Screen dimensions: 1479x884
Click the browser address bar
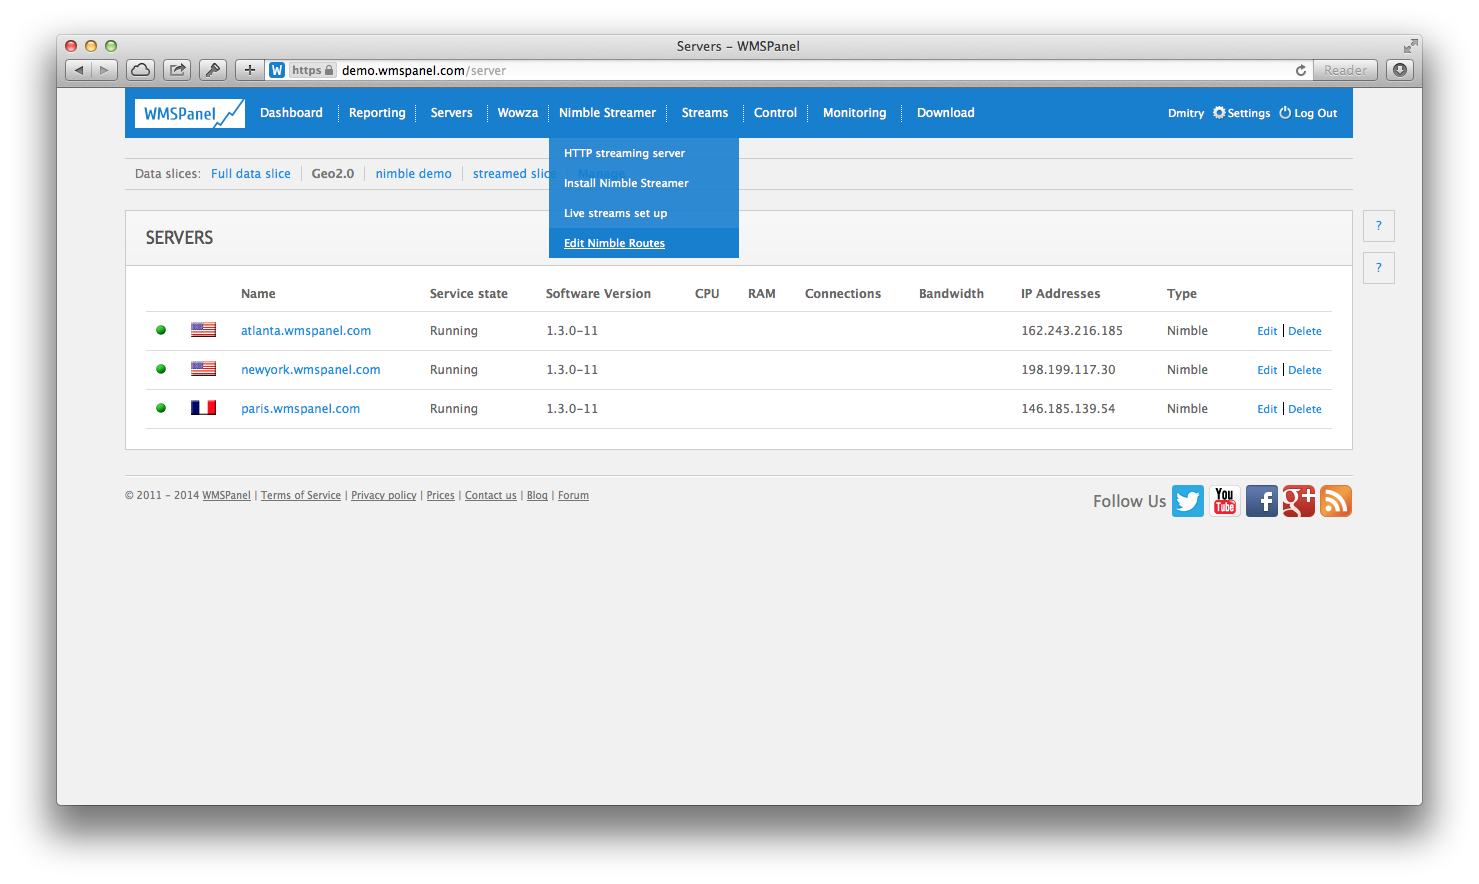[x=700, y=70]
